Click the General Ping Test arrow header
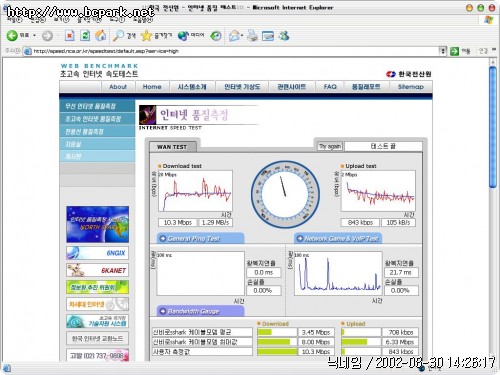This screenshot has height=375, width=500. point(200,238)
